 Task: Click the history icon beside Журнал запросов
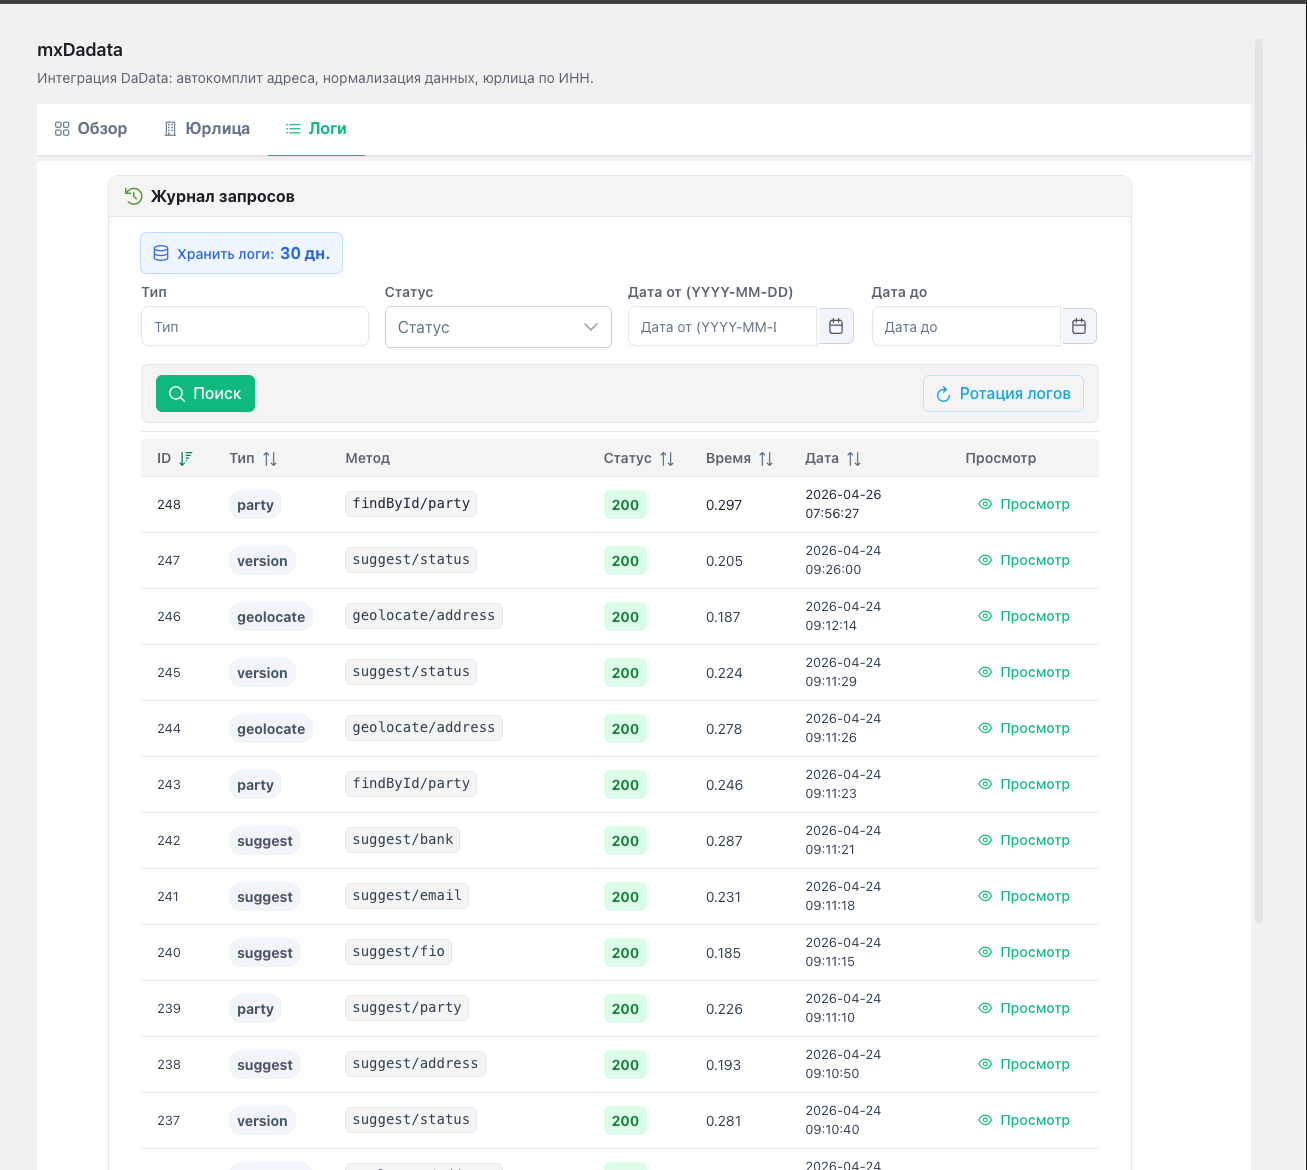coord(134,196)
